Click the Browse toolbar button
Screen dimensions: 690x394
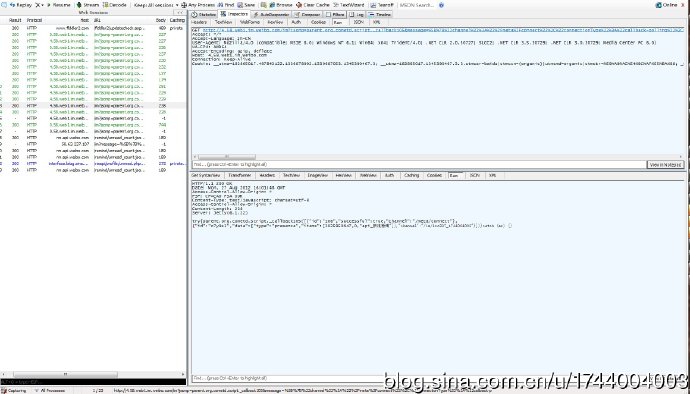(x=281, y=5)
